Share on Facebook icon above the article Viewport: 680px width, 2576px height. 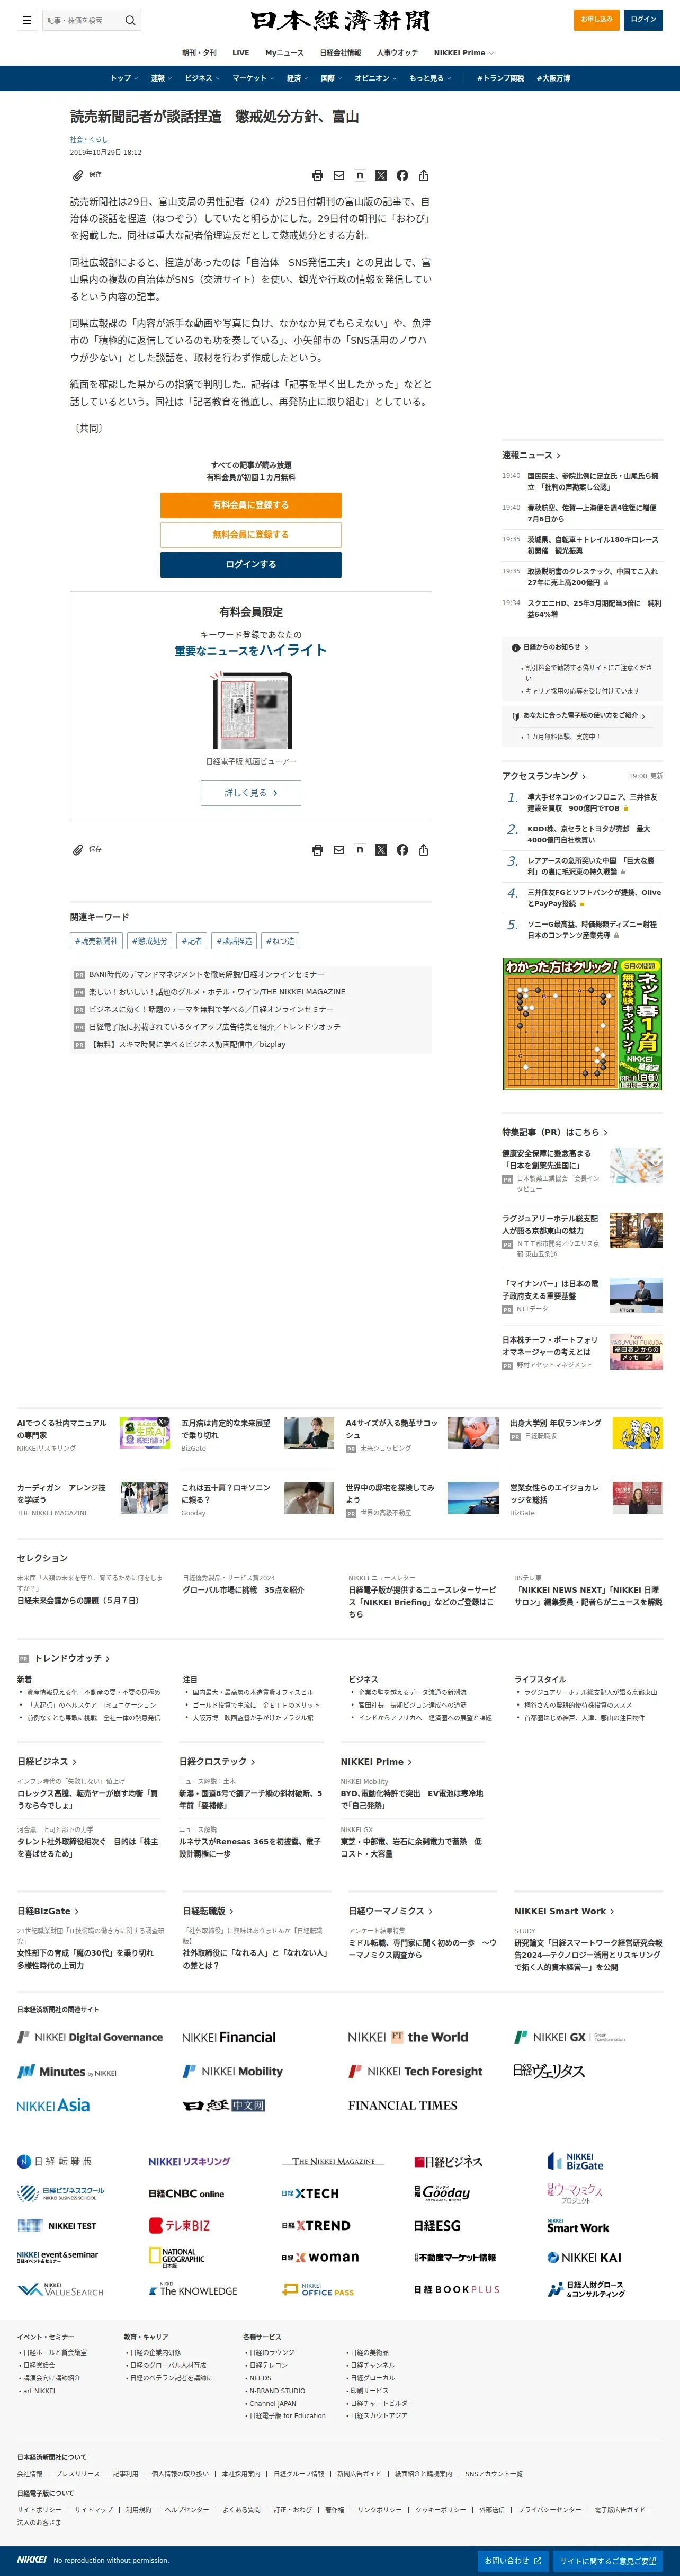pos(402,175)
